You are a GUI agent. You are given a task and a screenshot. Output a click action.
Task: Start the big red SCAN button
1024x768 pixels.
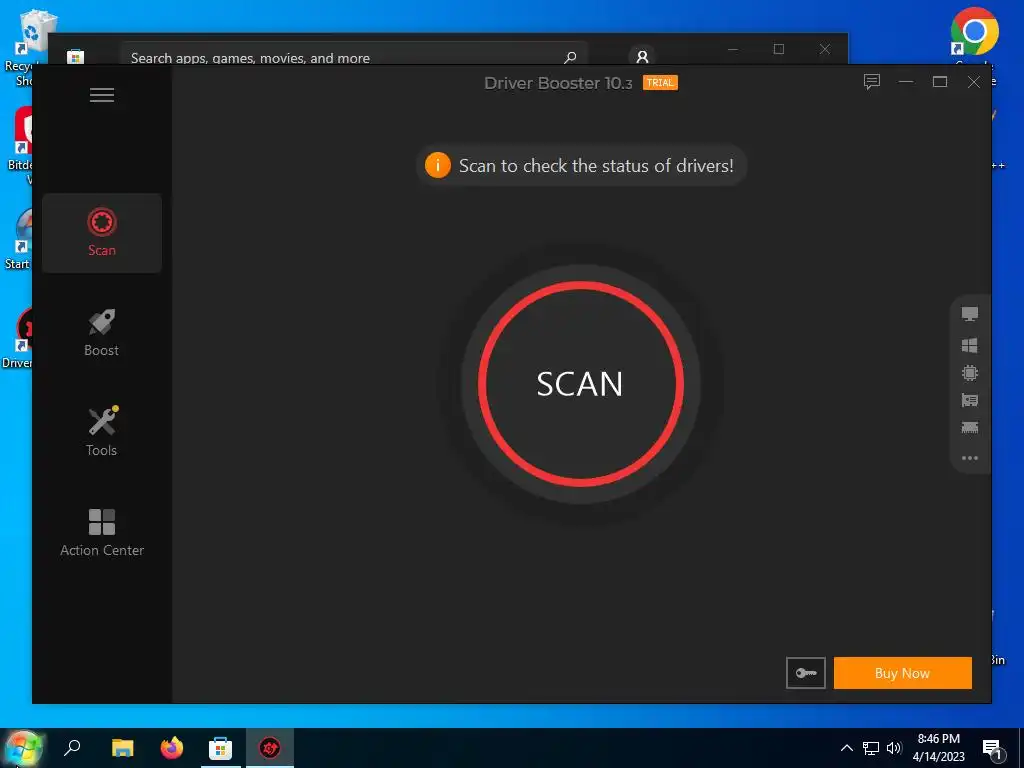[x=581, y=384]
